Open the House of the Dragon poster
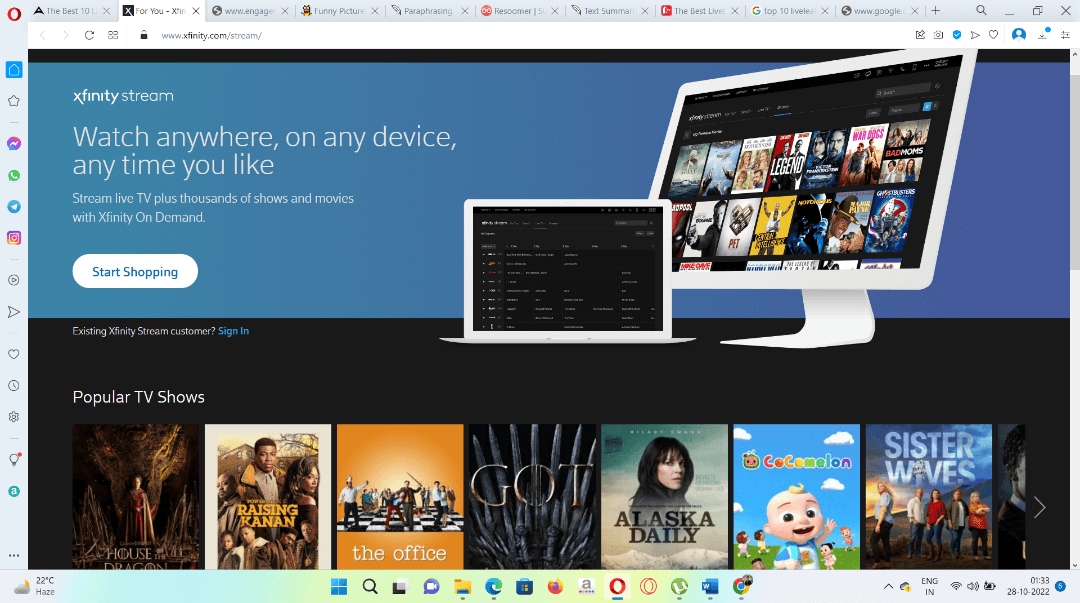 coord(136,496)
